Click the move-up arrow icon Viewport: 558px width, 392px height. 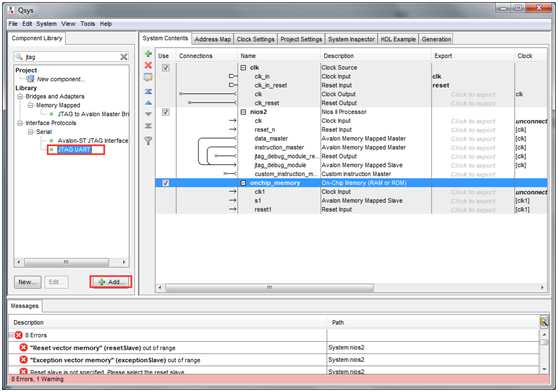pos(148,103)
